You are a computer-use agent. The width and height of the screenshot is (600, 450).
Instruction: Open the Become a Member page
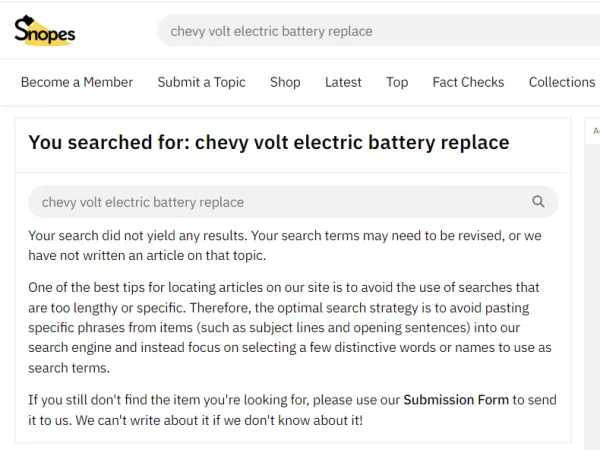77,82
